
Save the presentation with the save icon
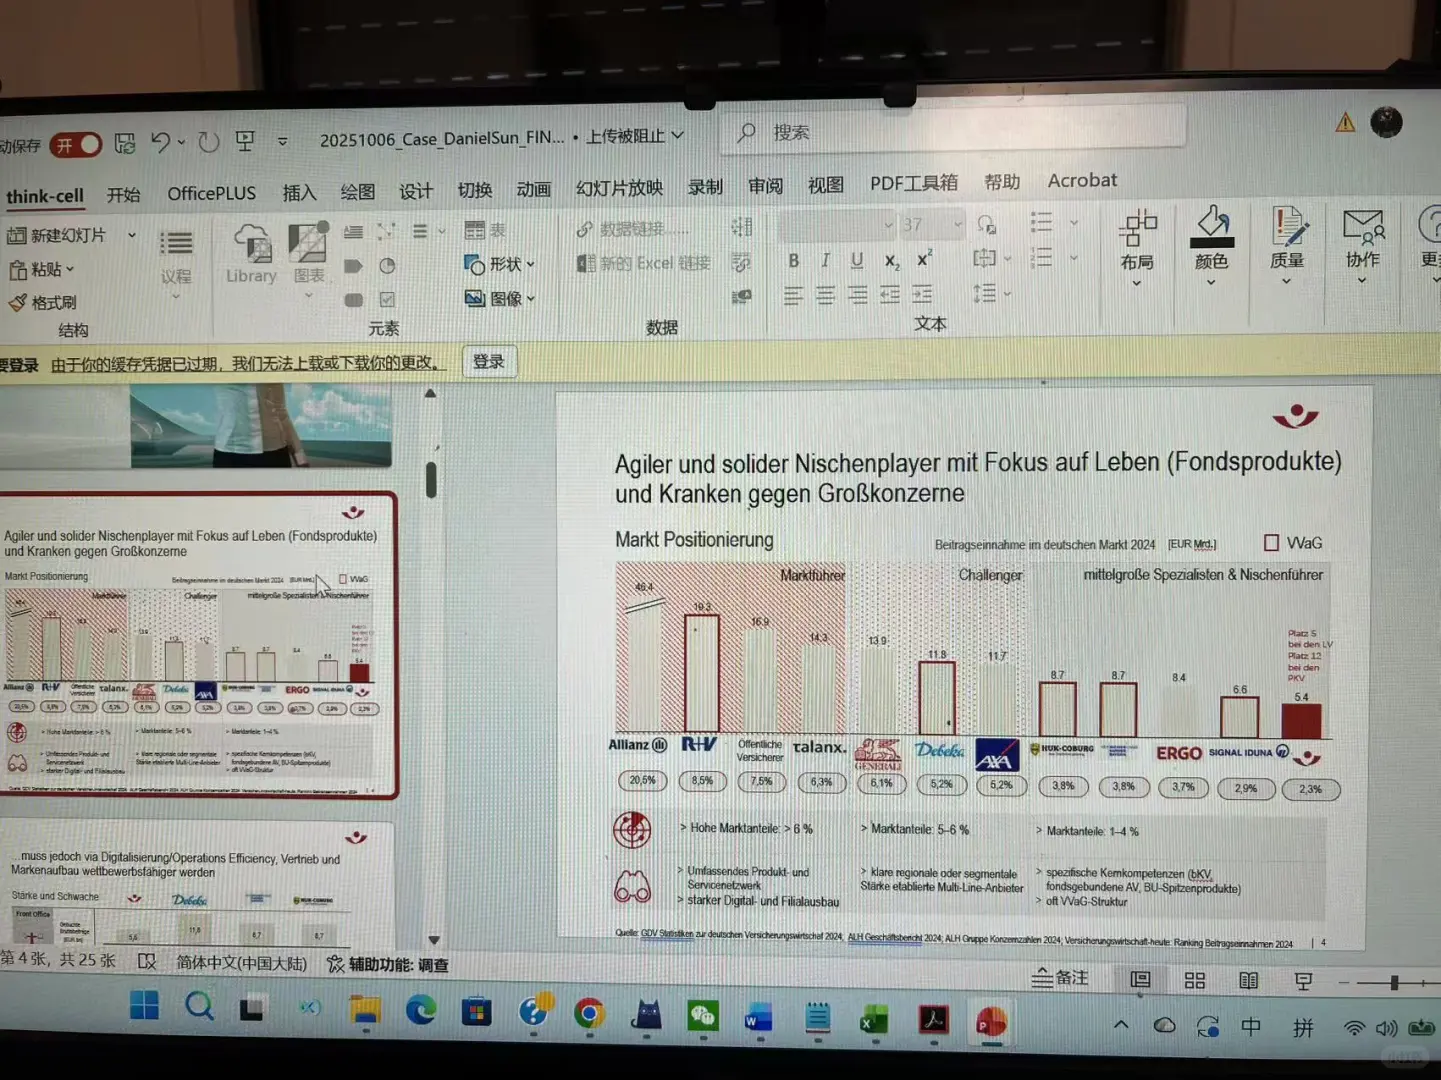pos(125,144)
